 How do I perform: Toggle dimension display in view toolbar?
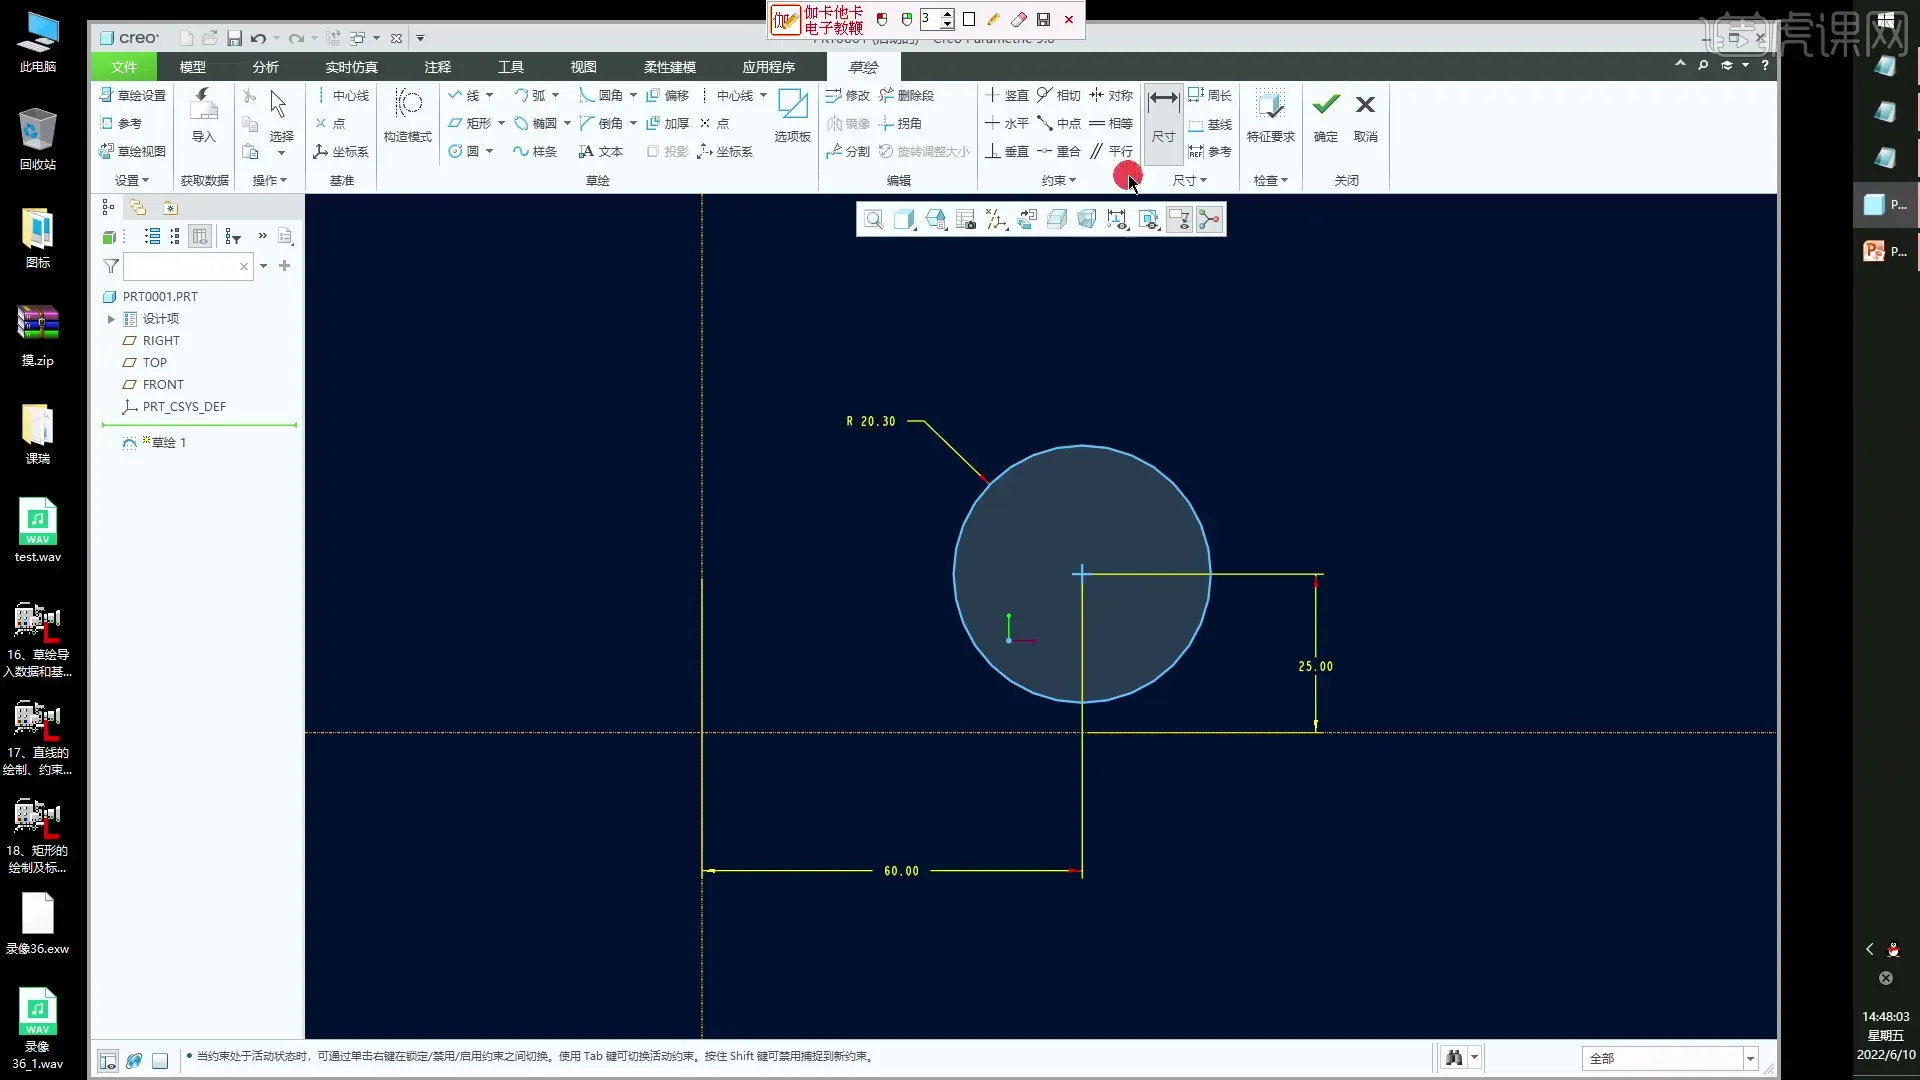[1118, 220]
